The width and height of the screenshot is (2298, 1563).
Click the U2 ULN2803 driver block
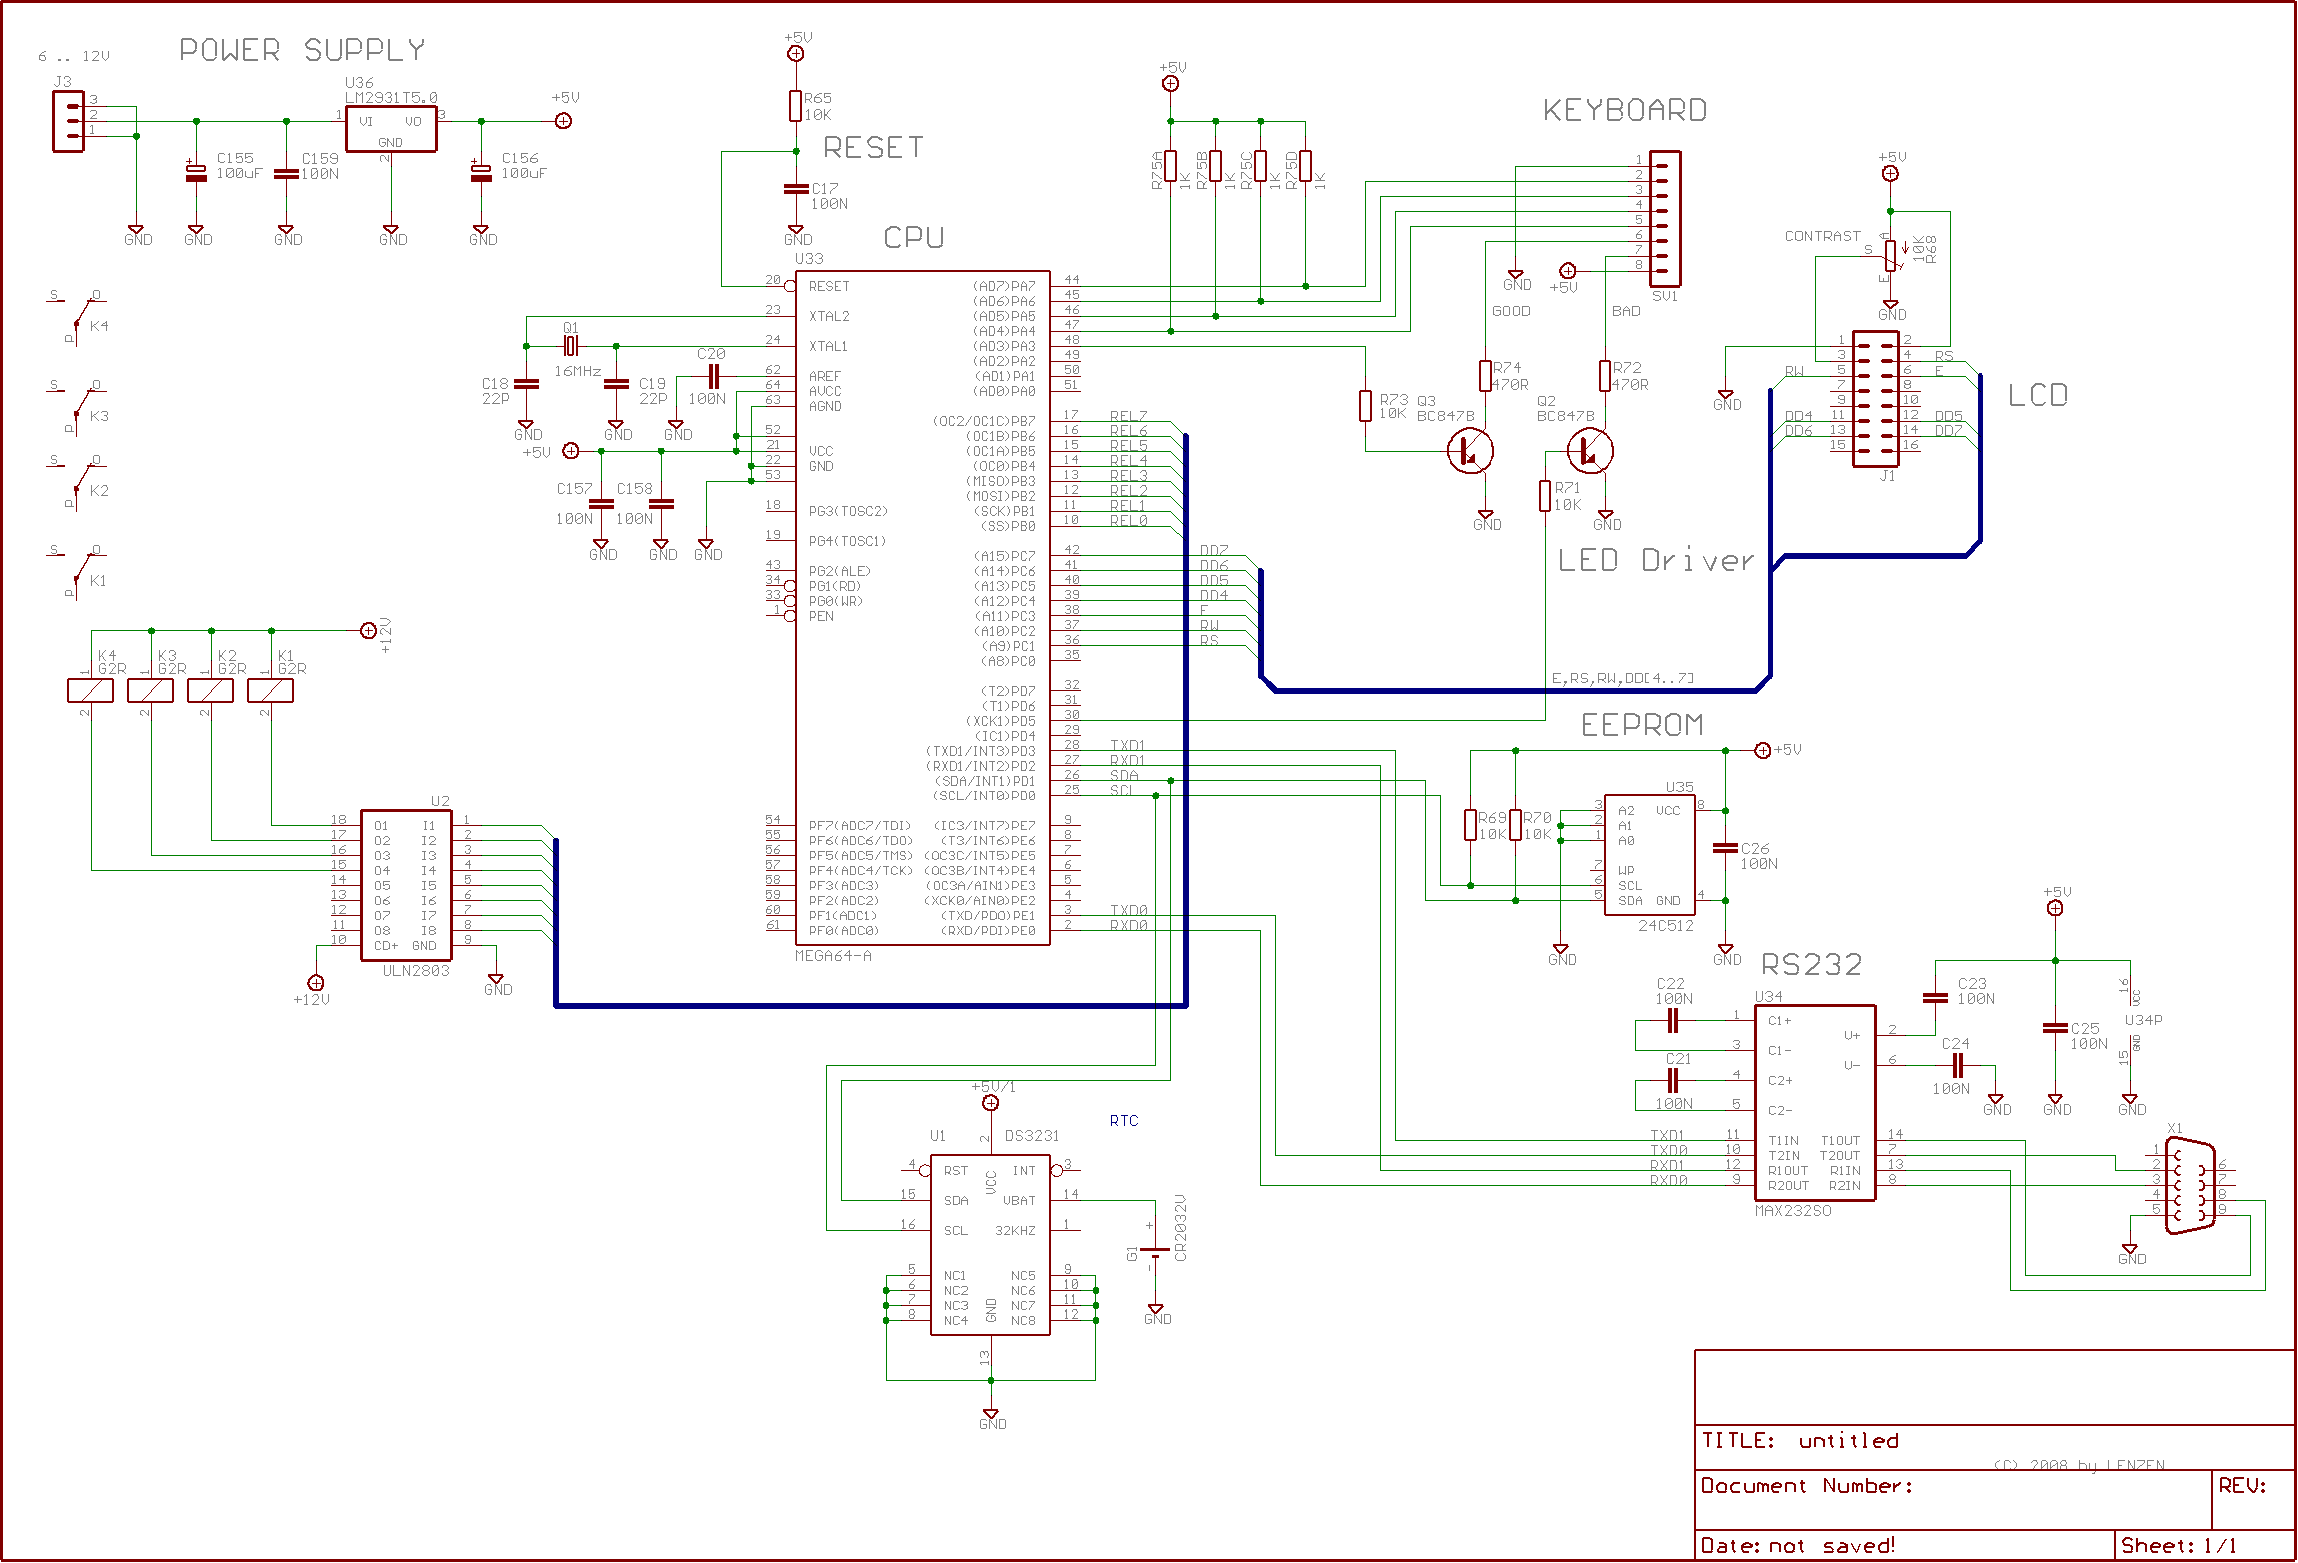(x=406, y=885)
